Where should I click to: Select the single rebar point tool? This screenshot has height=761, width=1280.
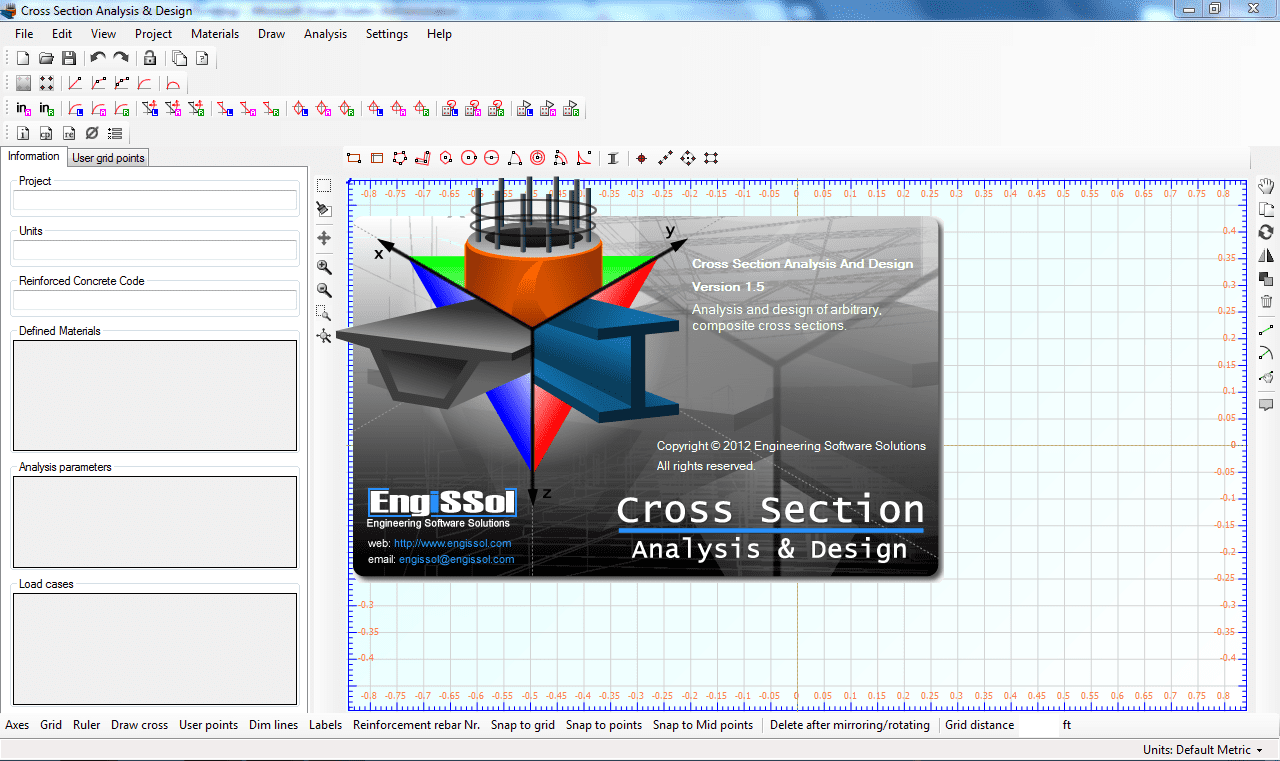(642, 158)
